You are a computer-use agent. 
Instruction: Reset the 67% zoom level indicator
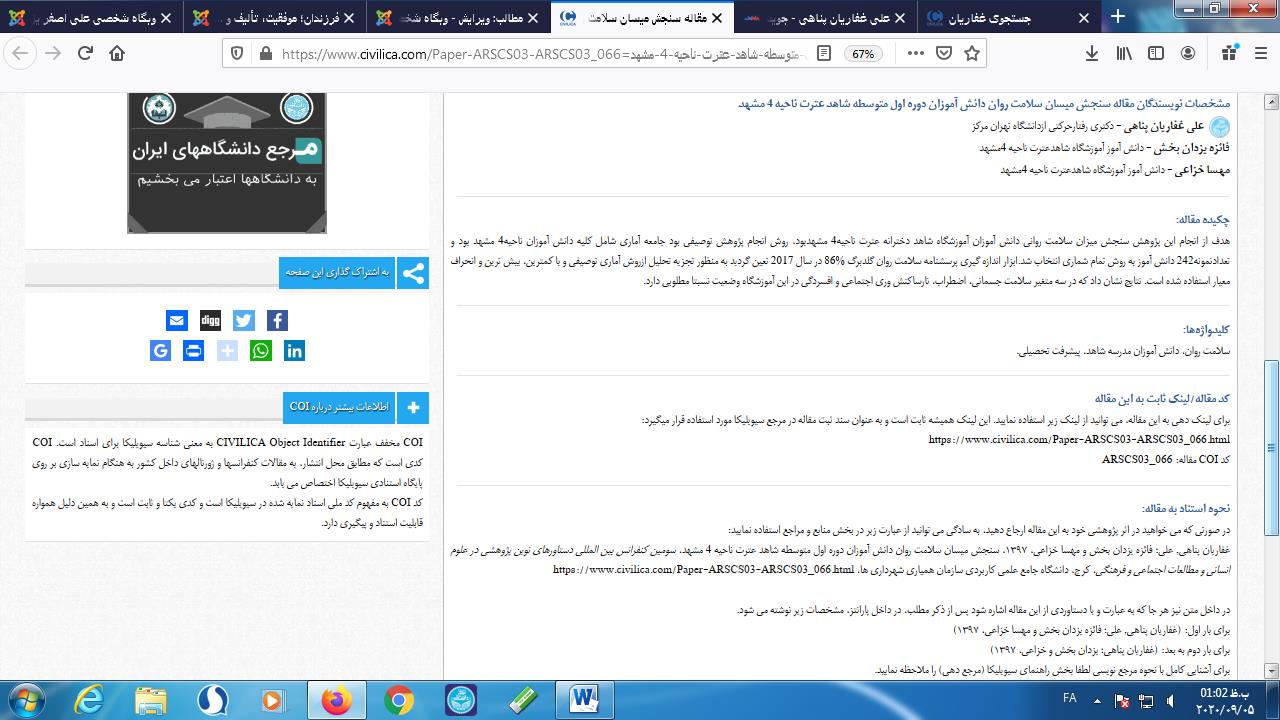coord(863,54)
